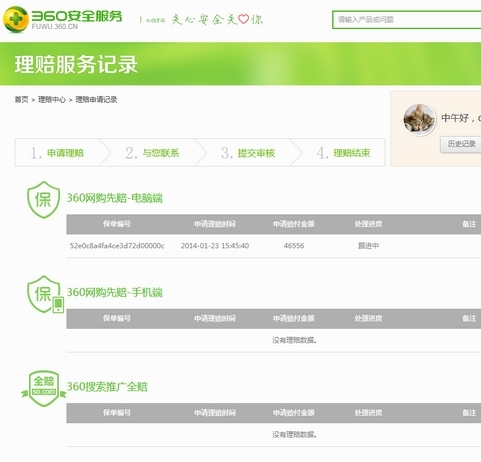Click 保单编号 header in 手机端 table
The image size is (481, 462).
pyautogui.click(x=117, y=318)
